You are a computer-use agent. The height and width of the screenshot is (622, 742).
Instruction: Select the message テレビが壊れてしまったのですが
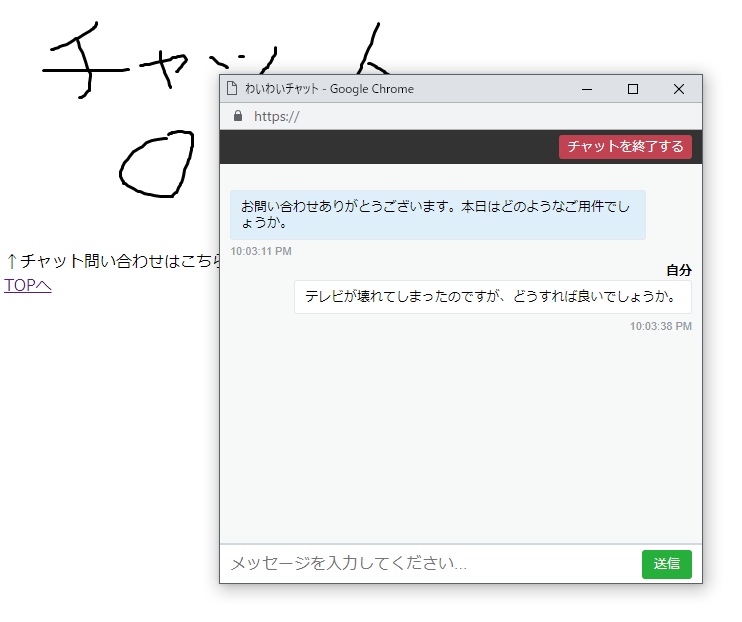(x=493, y=297)
